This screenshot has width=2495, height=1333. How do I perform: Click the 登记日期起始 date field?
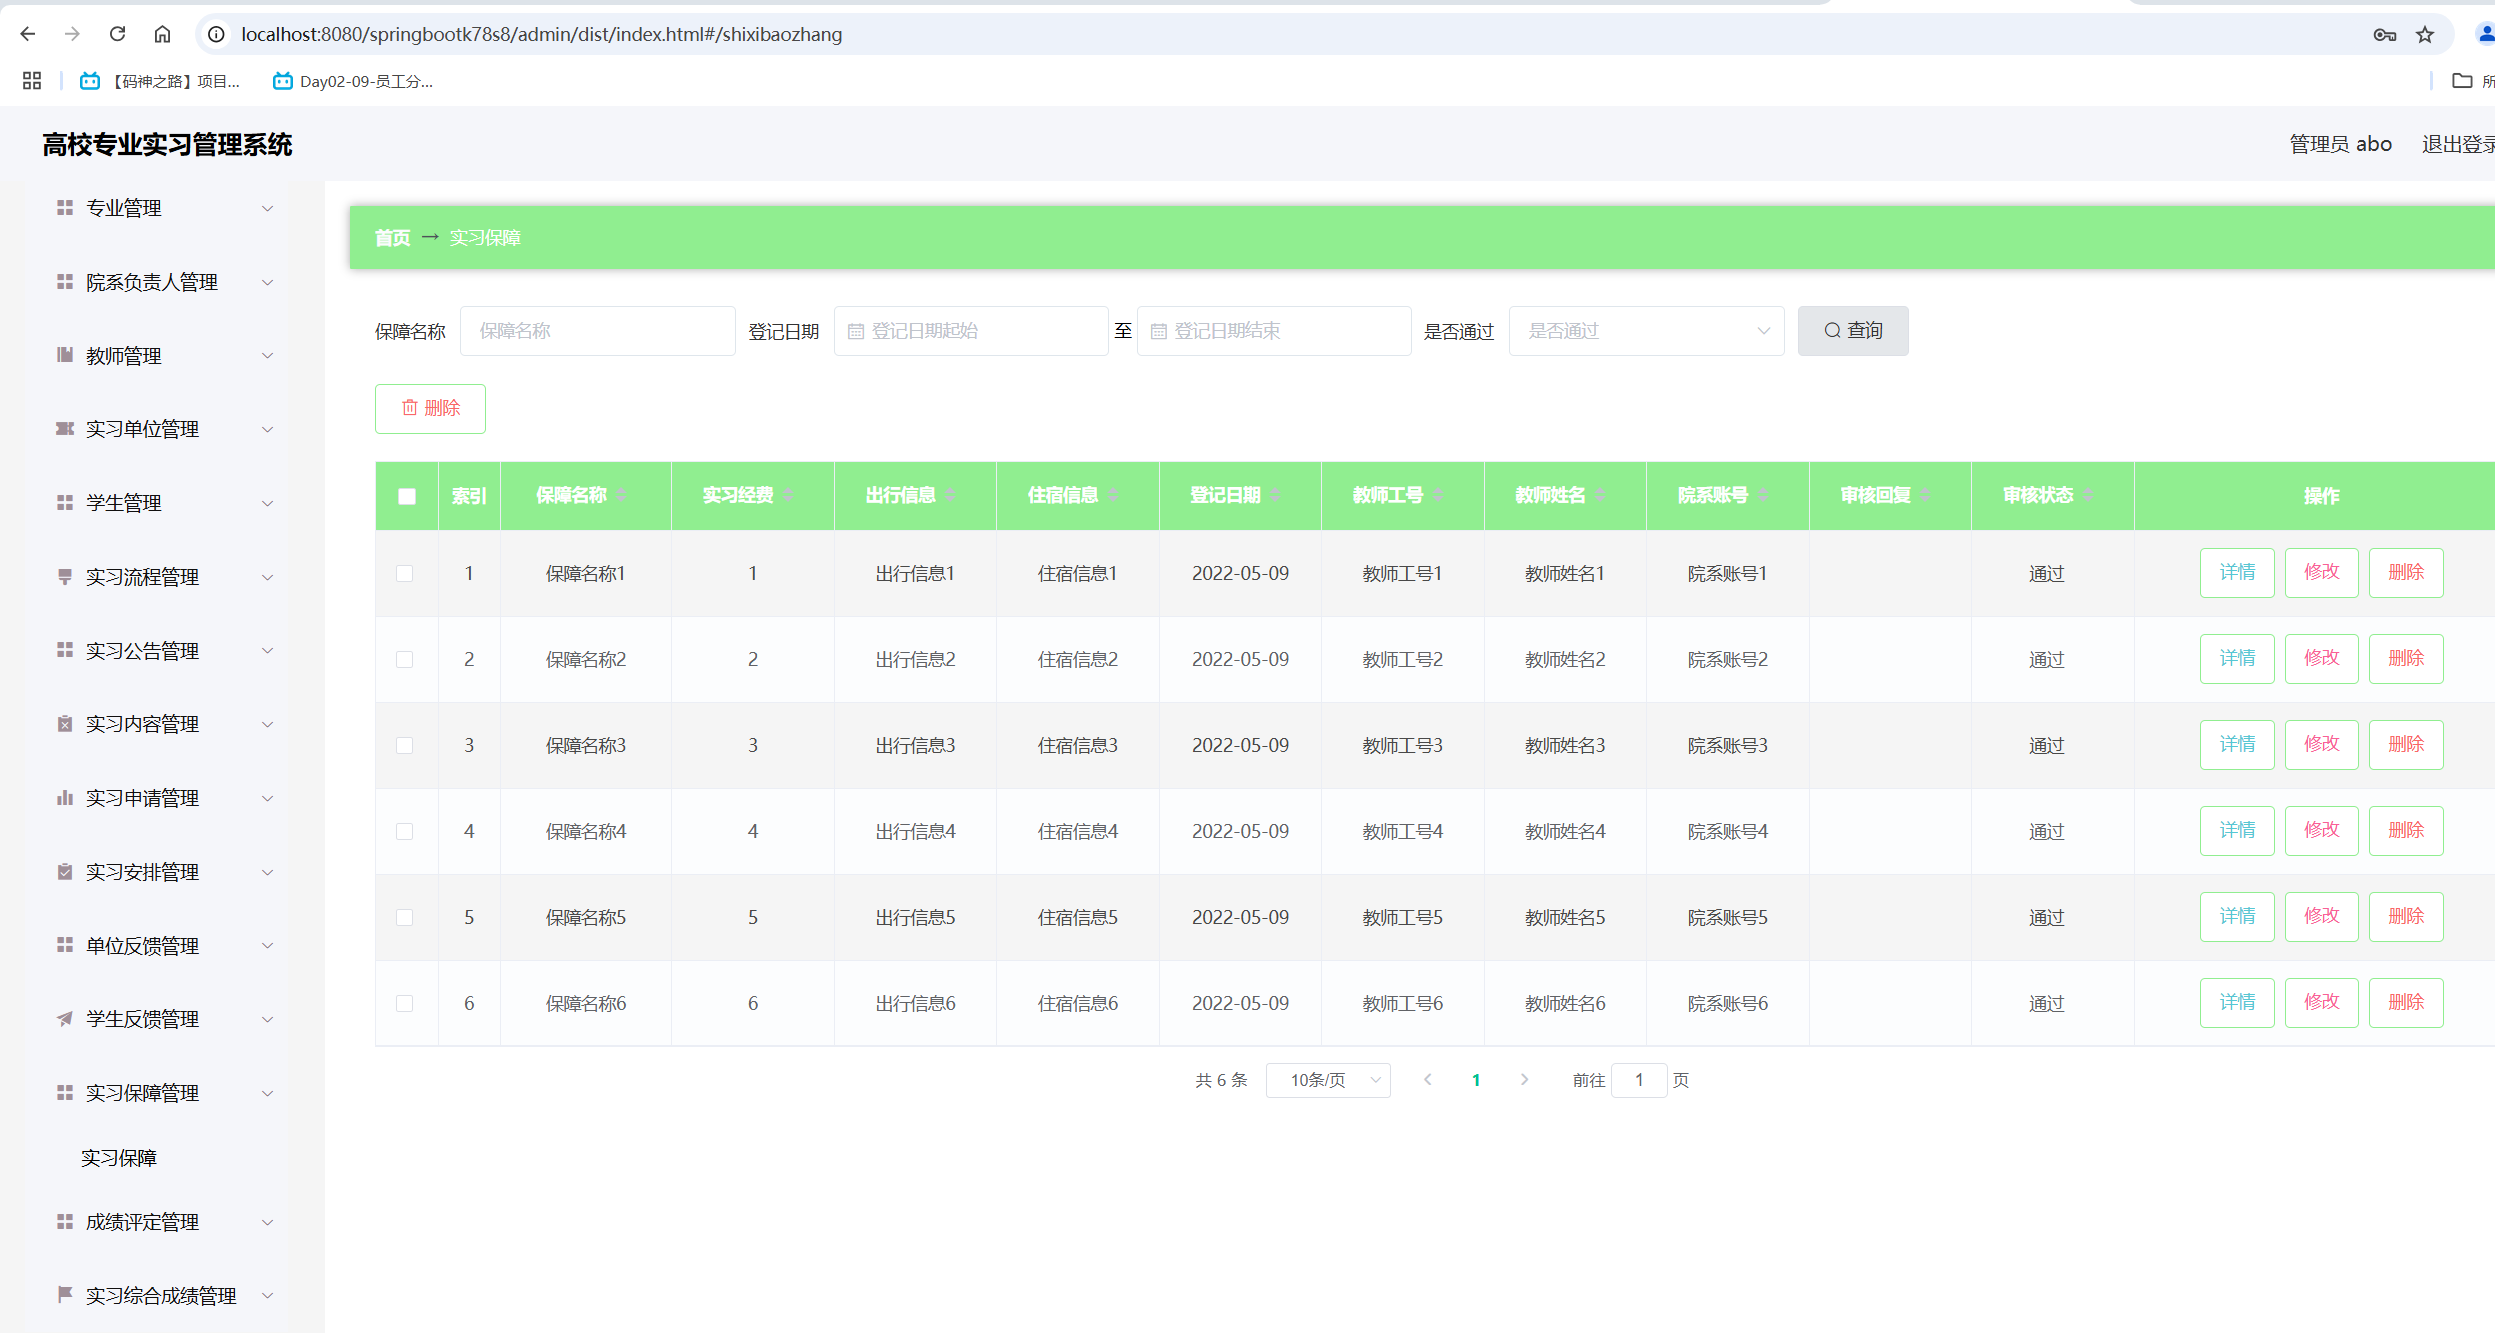pyautogui.click(x=971, y=331)
